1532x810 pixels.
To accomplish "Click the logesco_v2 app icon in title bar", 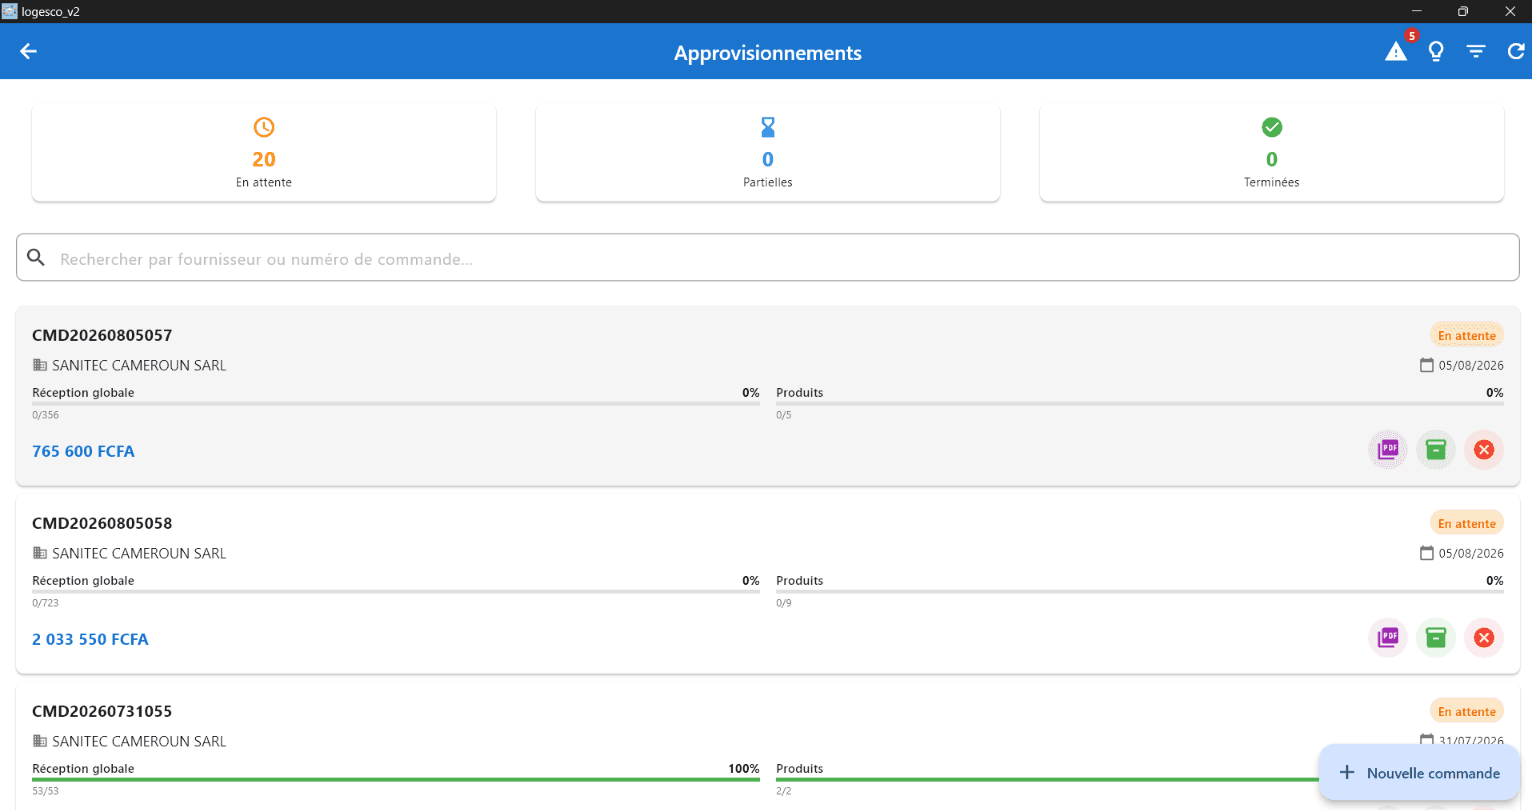I will click(10, 11).
